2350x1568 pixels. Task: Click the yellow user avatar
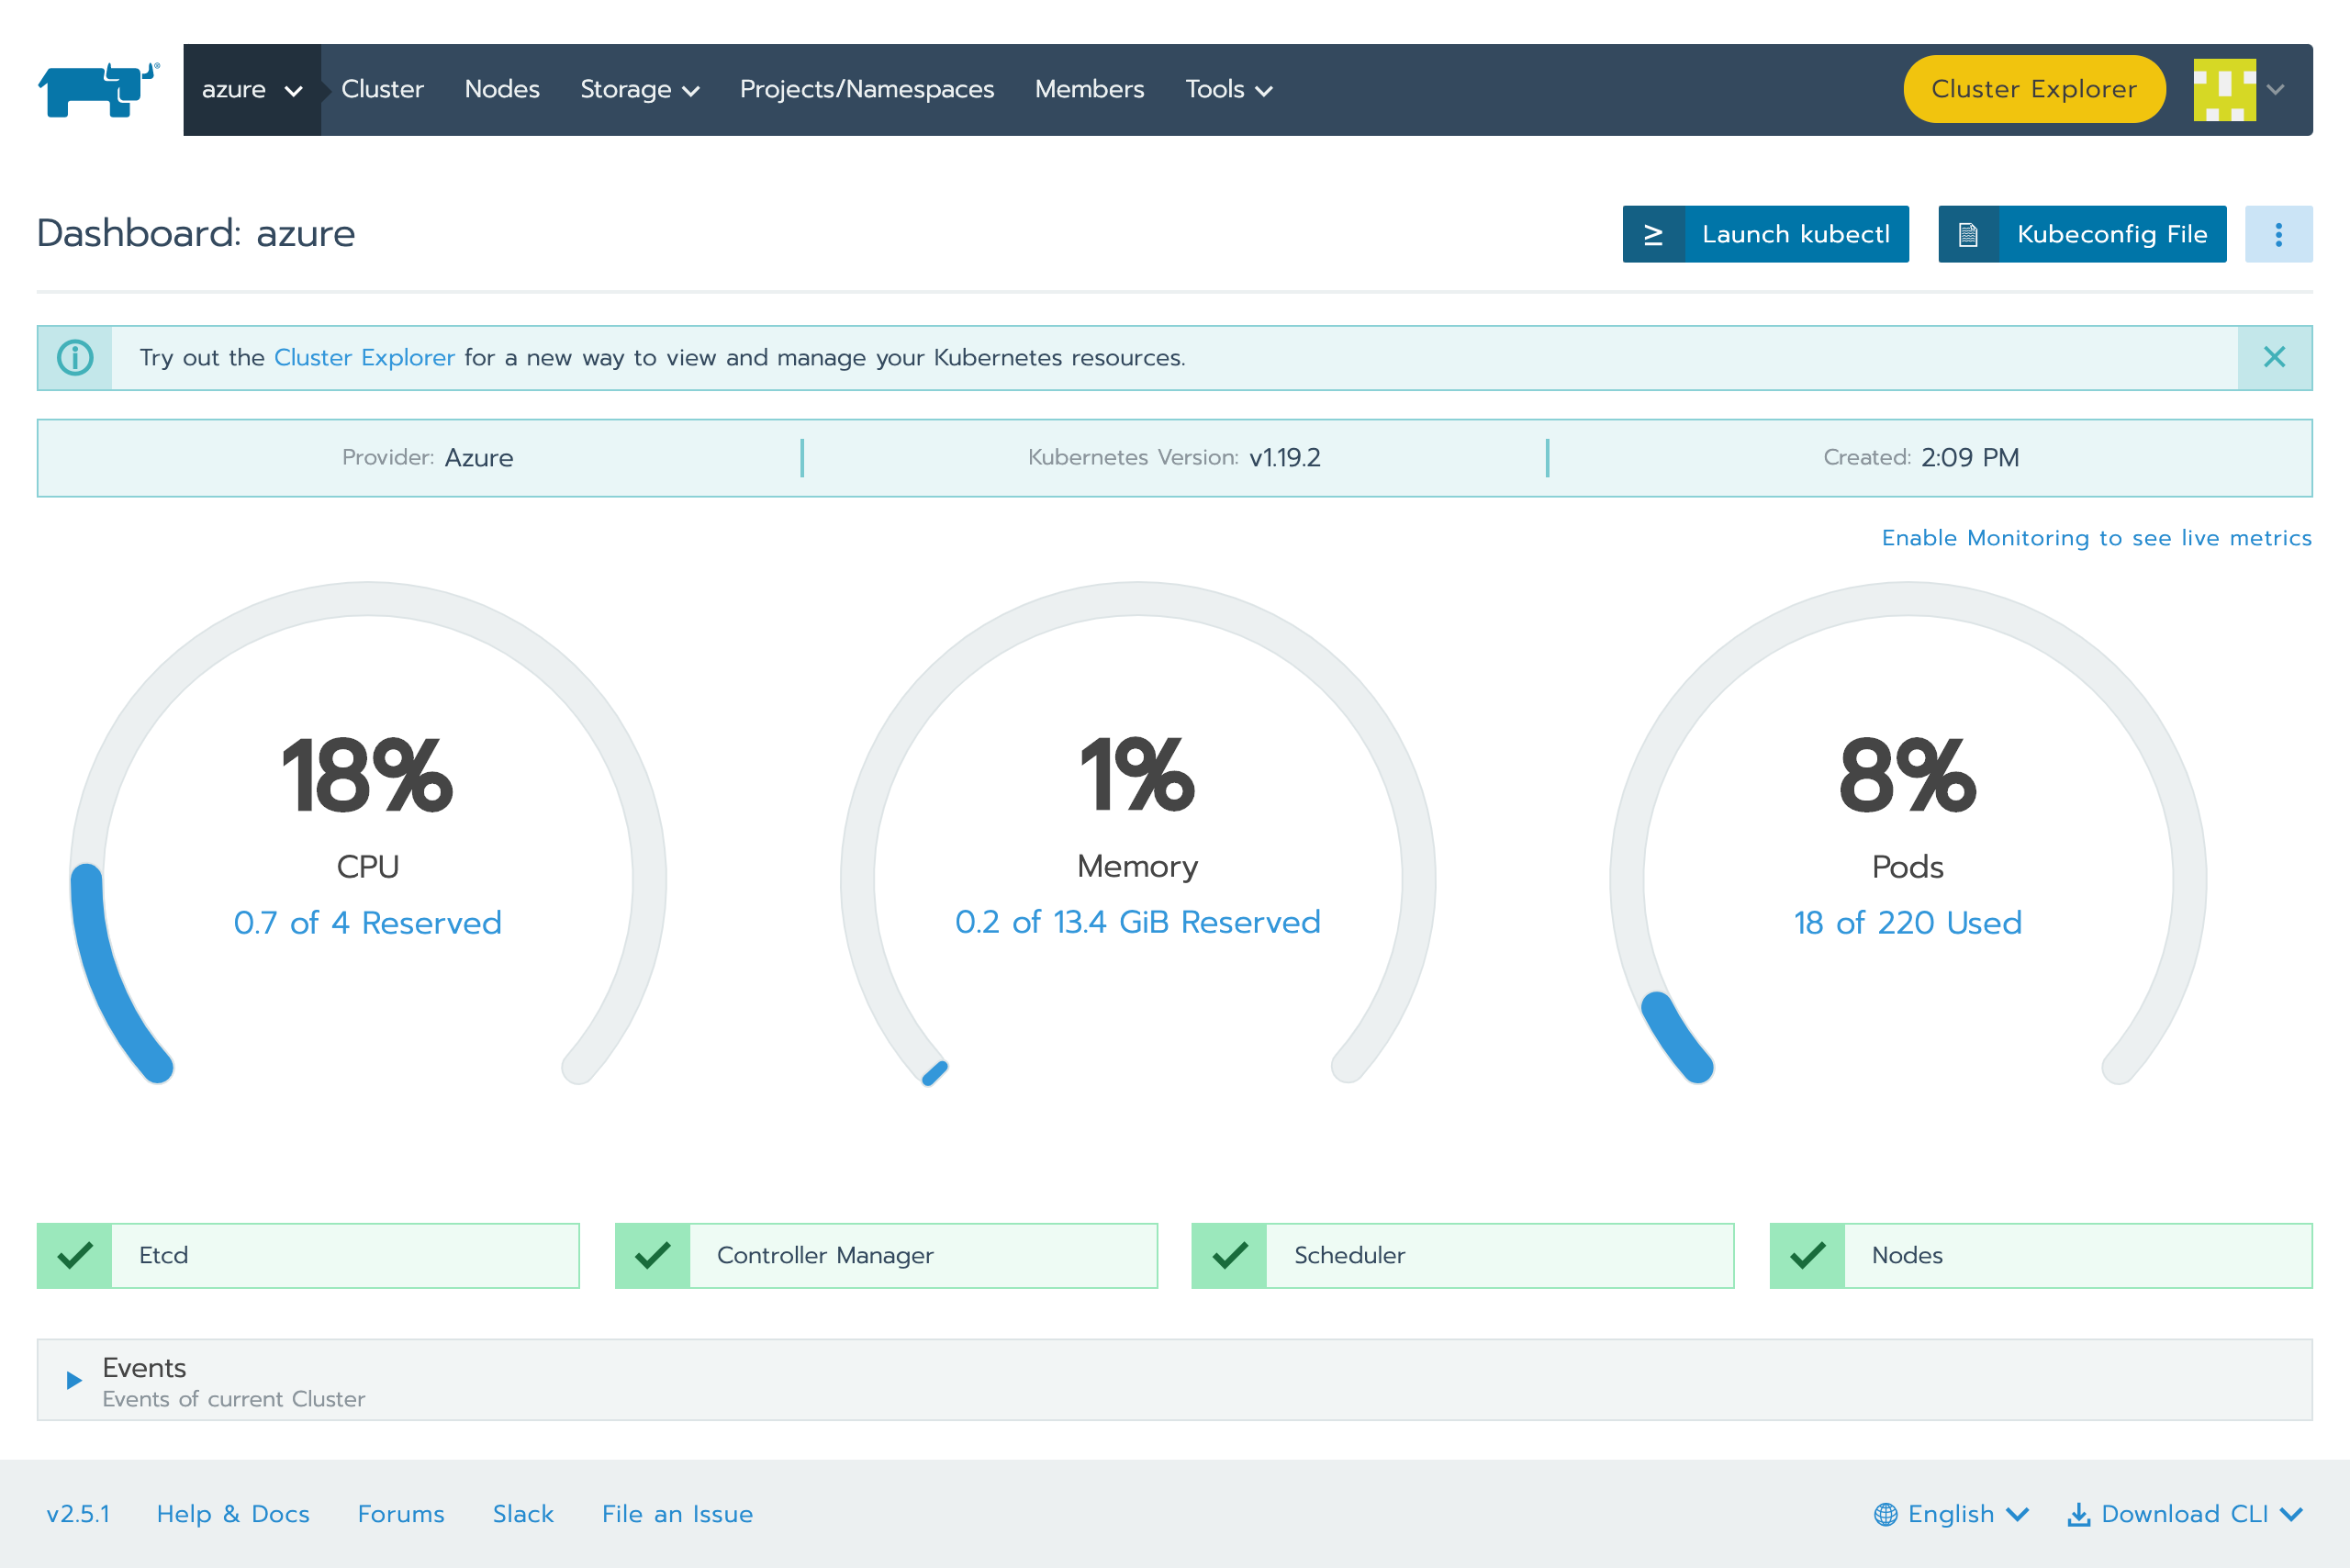point(2224,90)
